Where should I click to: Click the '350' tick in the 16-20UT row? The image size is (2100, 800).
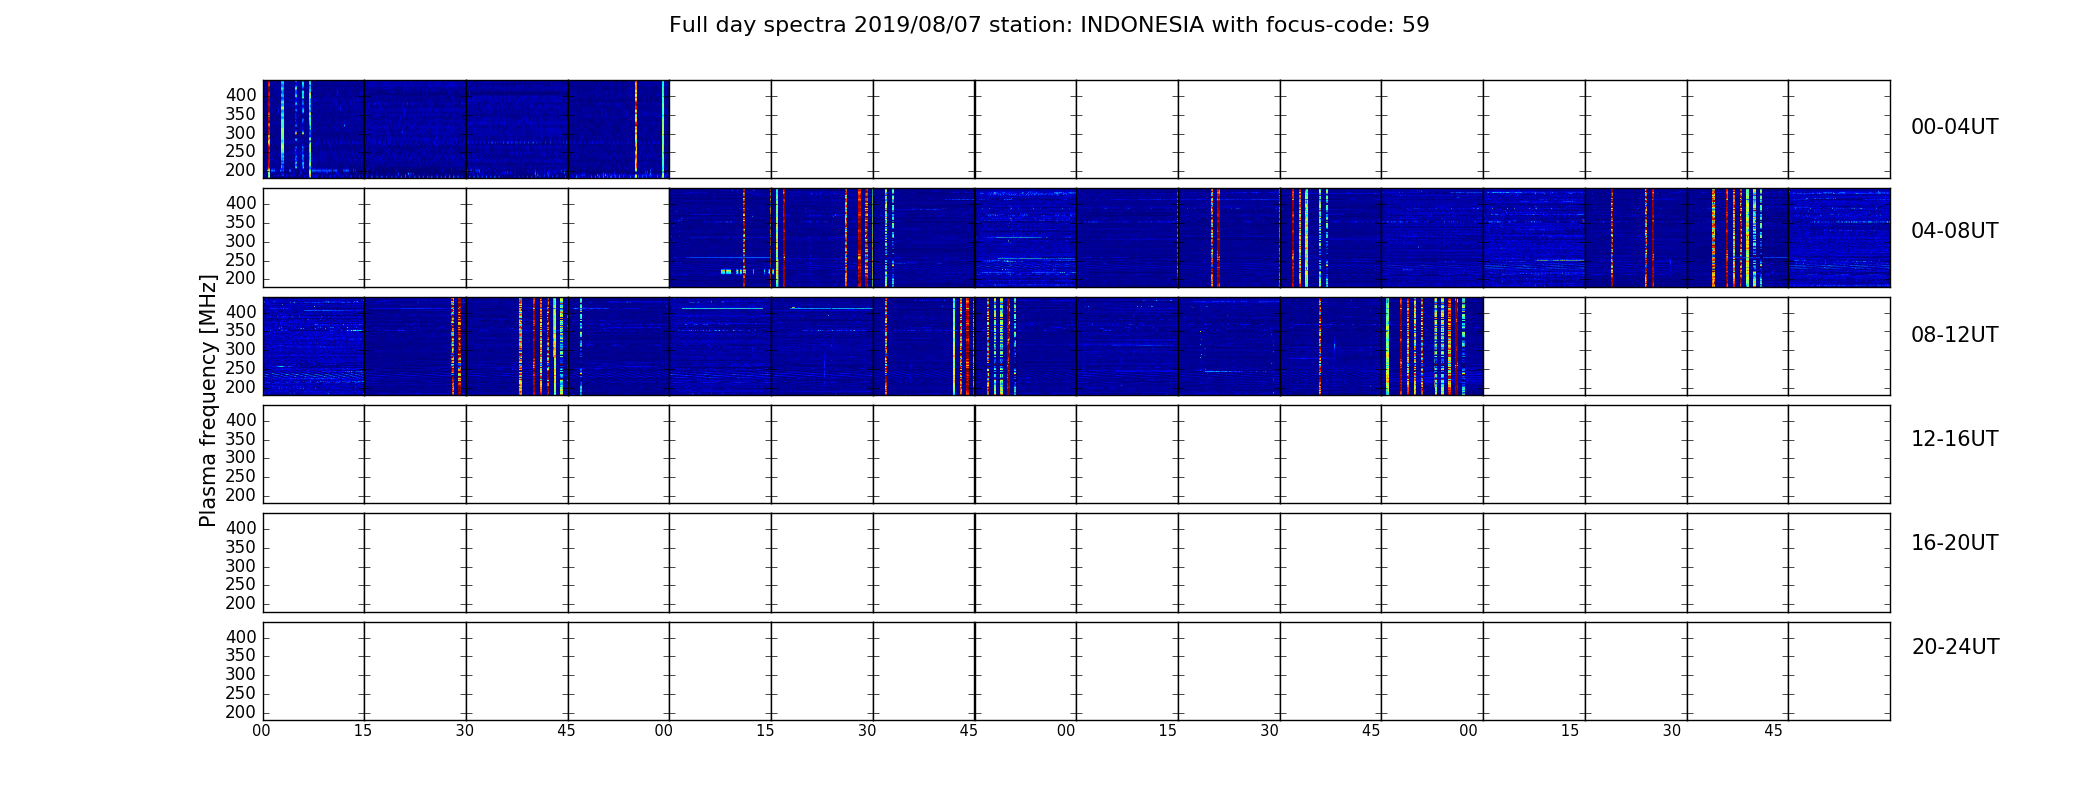241,547
